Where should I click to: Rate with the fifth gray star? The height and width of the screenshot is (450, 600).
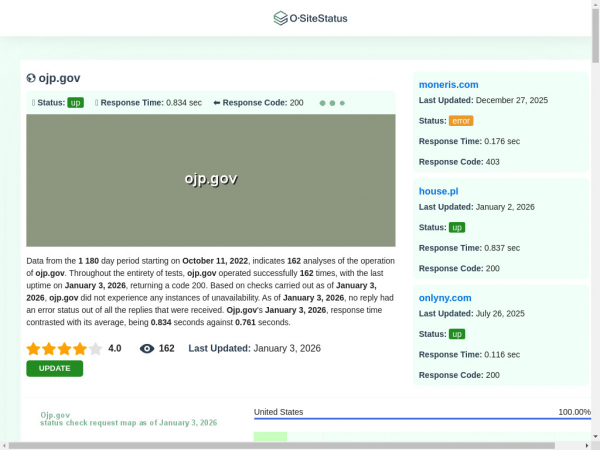95,349
